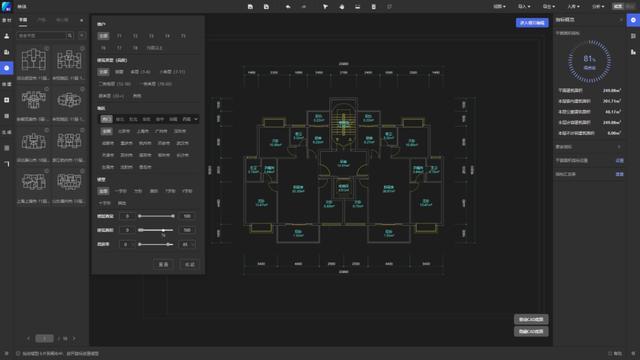
Task: Click the 重置 reset button in filter panel
Action: [163, 264]
